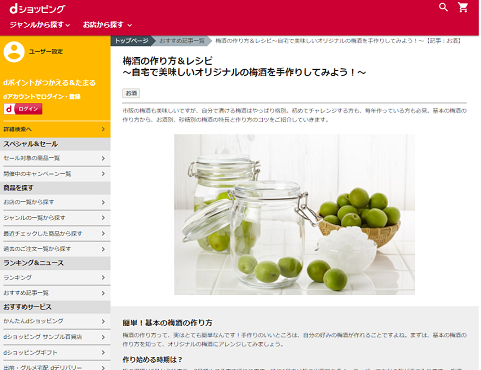The width and height of the screenshot is (481, 370).
Task: Click chevron beside ランキング item
Action: point(103,277)
